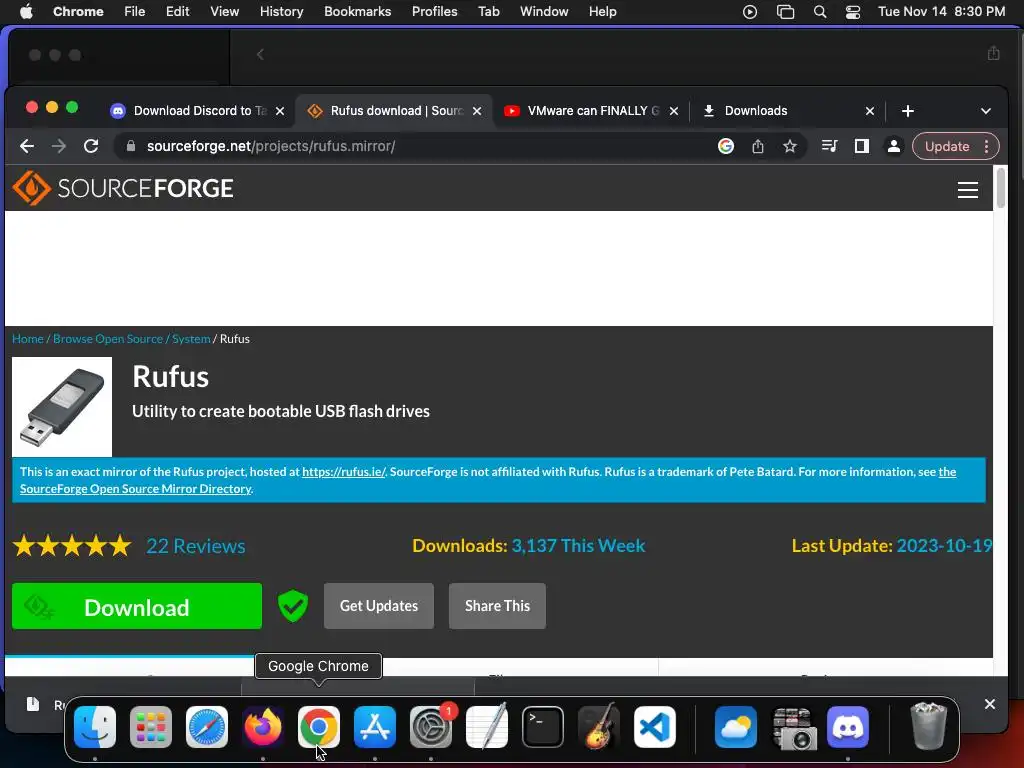Go forward in Chrome's history

coord(59,146)
